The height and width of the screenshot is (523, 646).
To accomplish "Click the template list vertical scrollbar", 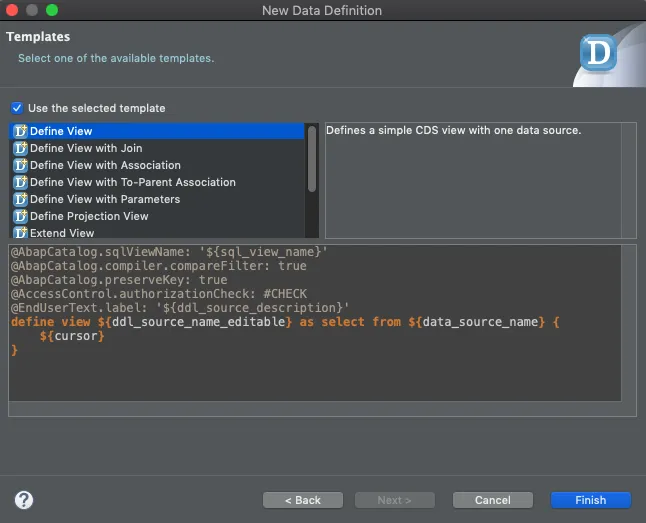I will pos(312,160).
